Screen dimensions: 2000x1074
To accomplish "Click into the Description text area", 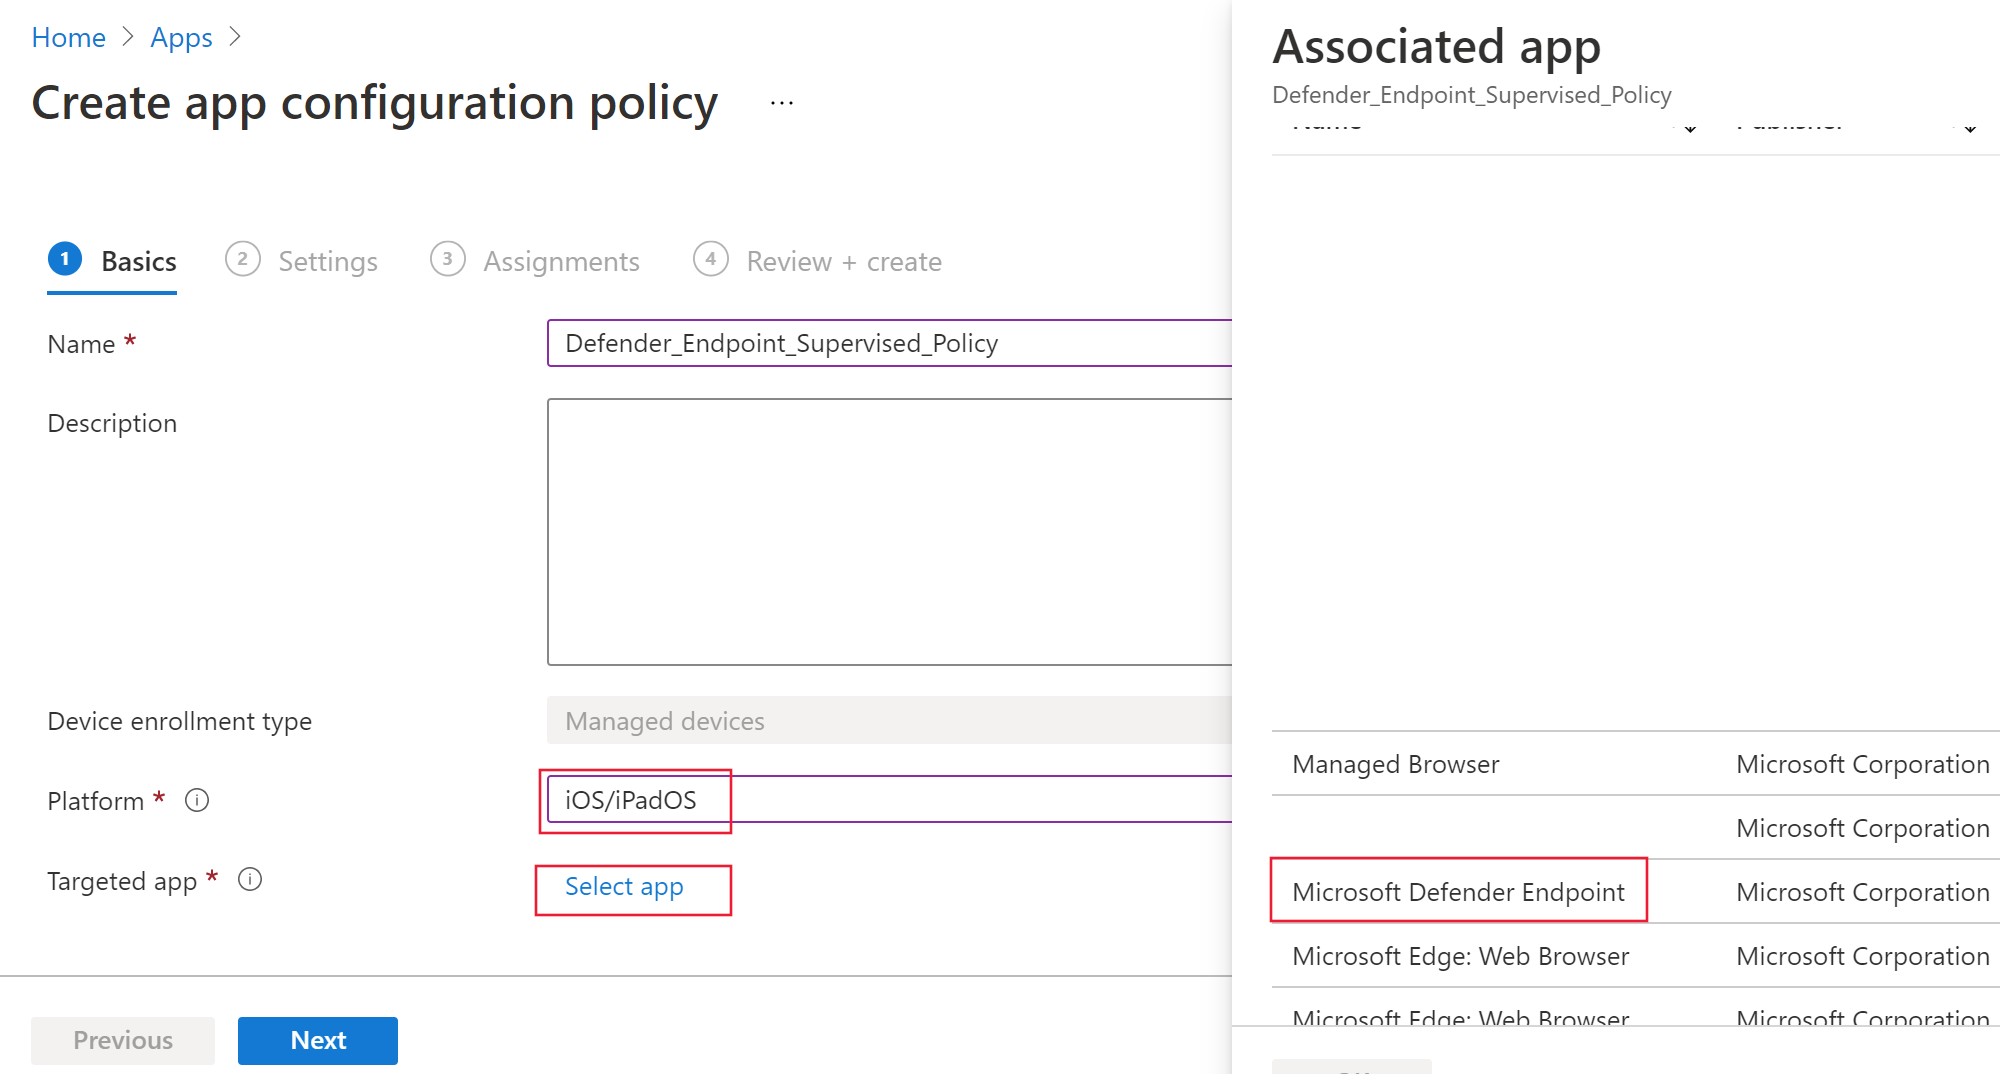I will pos(889,532).
